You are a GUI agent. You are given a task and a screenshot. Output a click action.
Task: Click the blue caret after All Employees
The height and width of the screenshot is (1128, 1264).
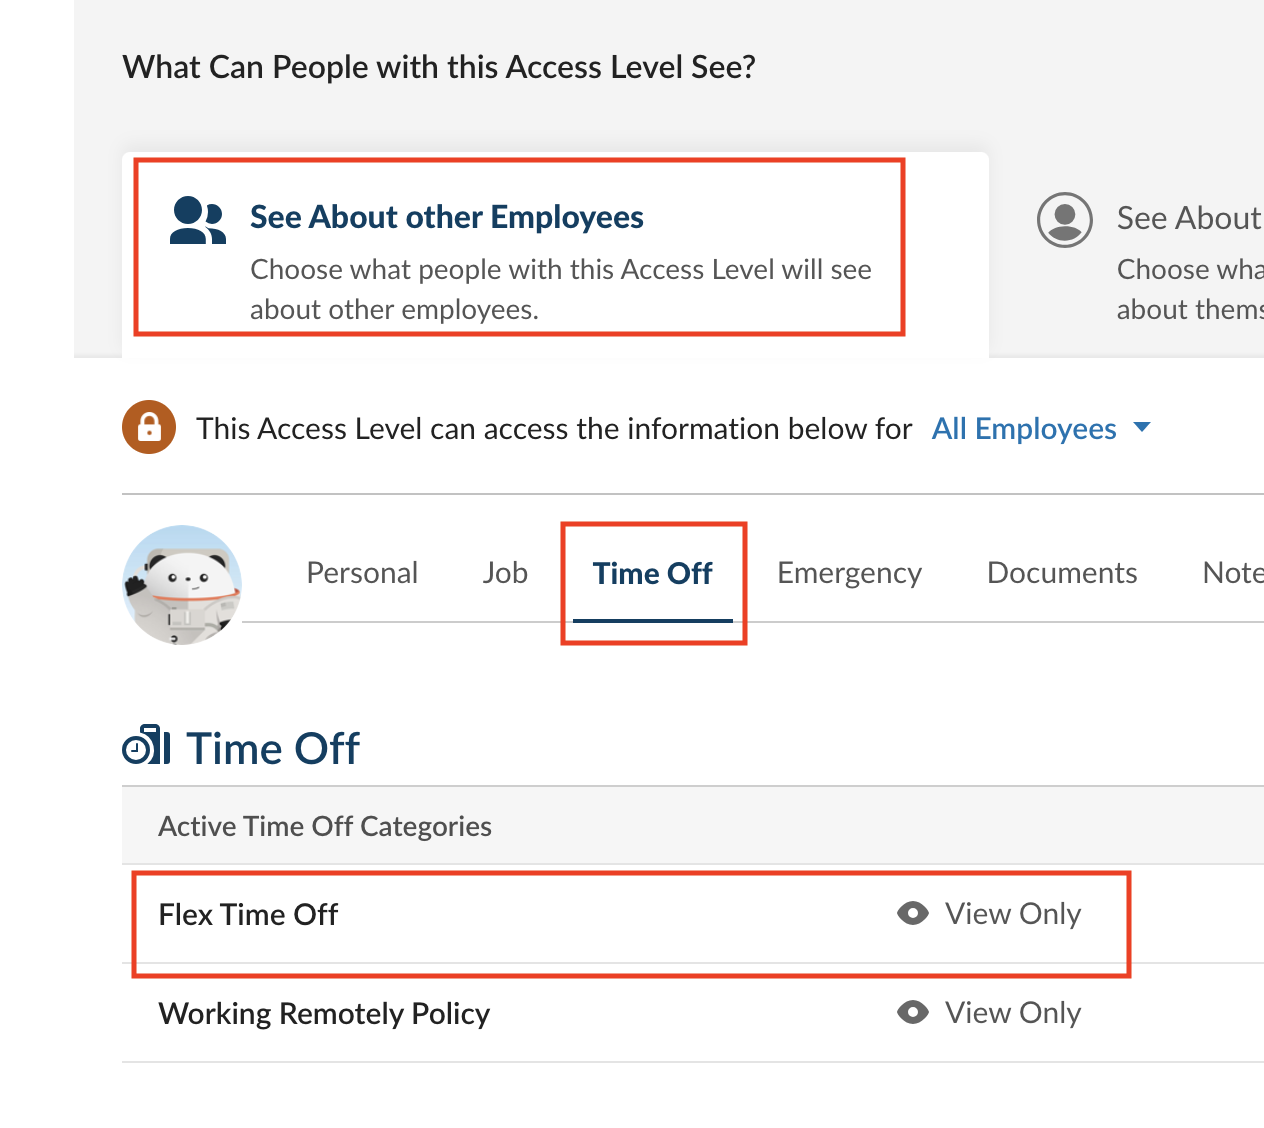(1142, 428)
